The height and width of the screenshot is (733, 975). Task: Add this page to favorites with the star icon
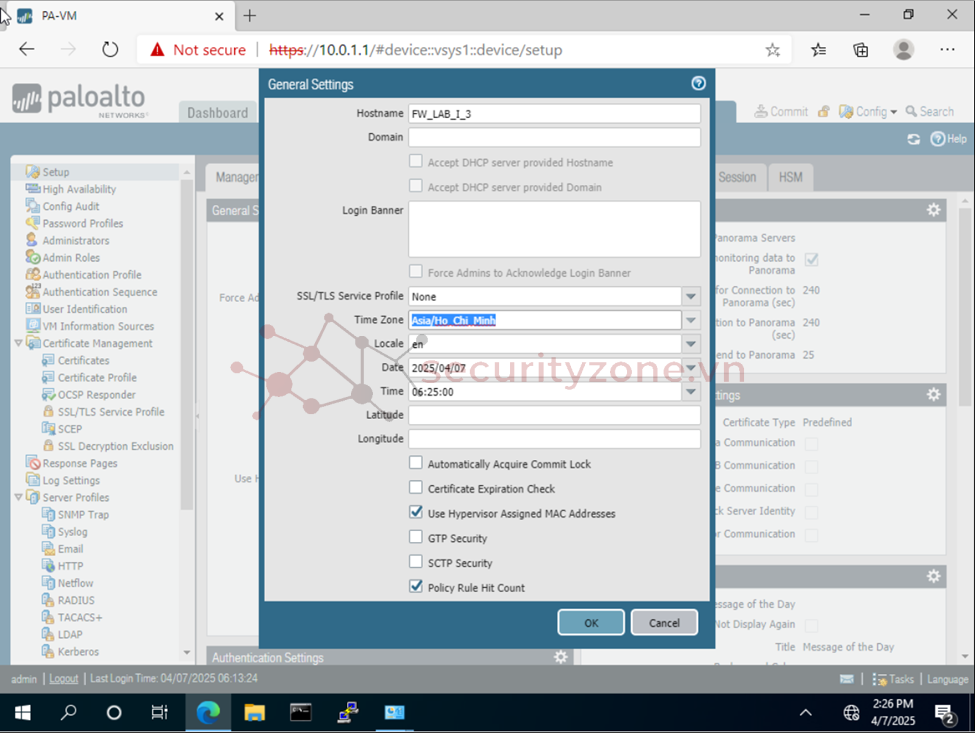click(772, 50)
